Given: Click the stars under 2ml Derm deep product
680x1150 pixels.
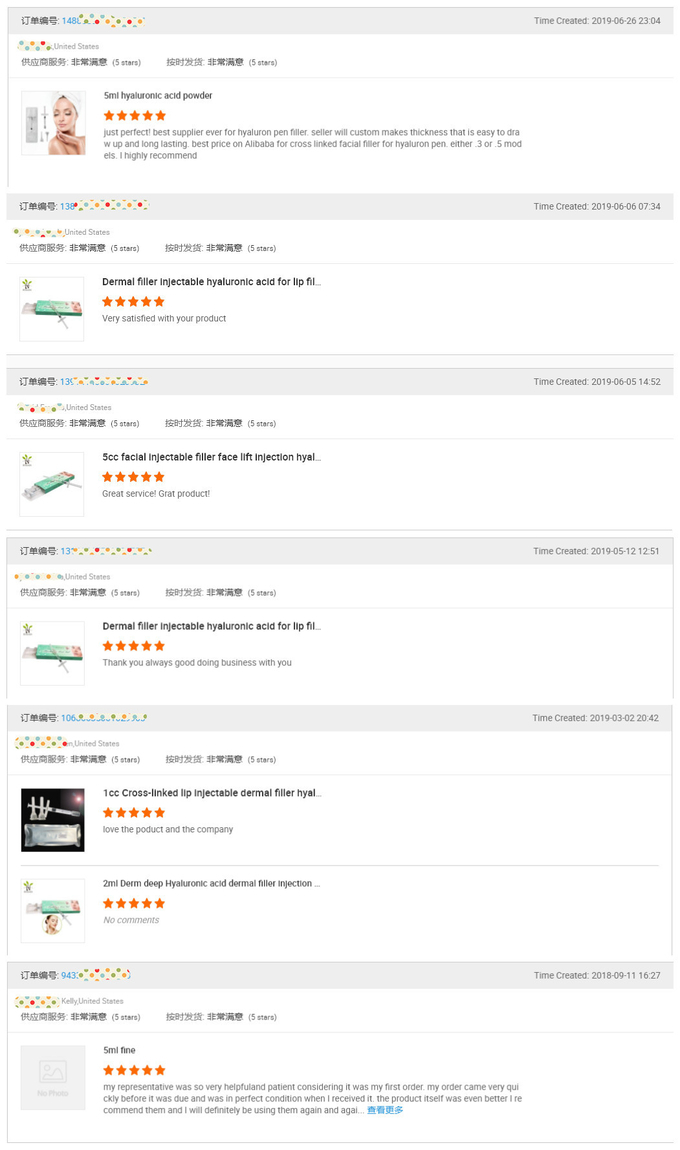Looking at the screenshot, I should tap(134, 903).
